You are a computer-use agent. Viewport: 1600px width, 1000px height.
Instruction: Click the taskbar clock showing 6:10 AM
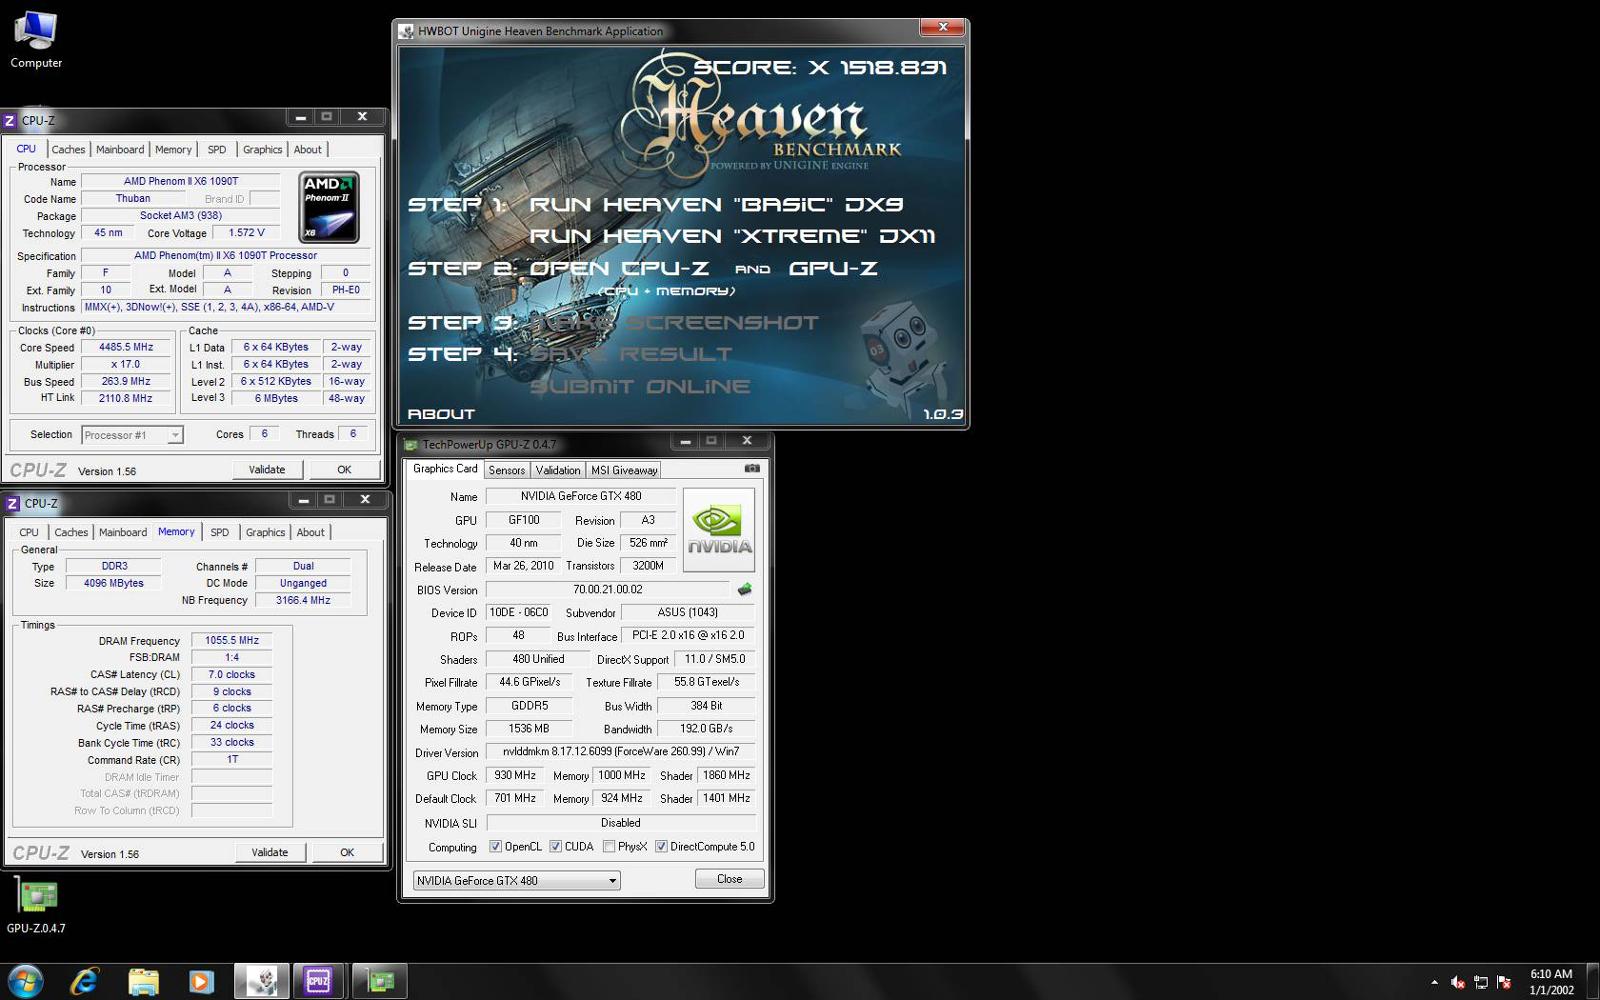pos(1551,982)
